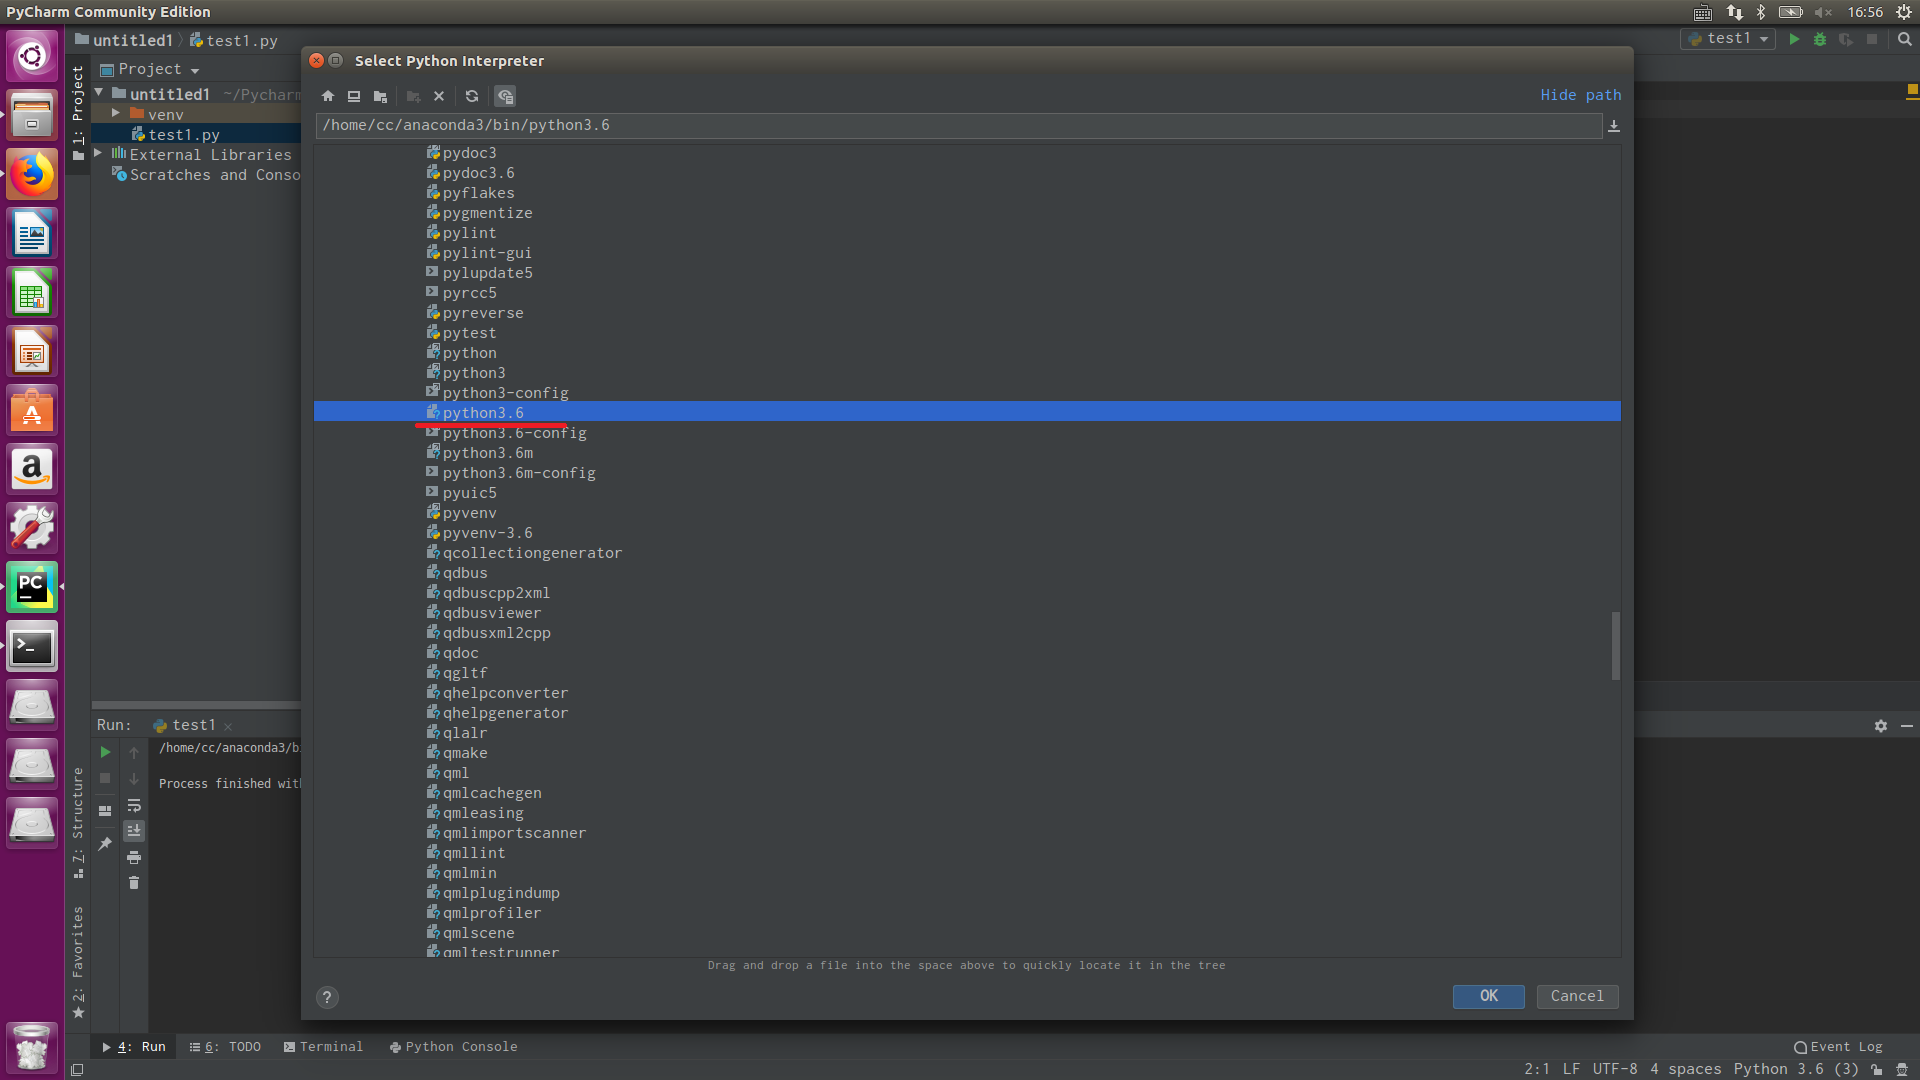Cancel the interpreter selection dialog
1920x1080 pixels.
[1577, 996]
